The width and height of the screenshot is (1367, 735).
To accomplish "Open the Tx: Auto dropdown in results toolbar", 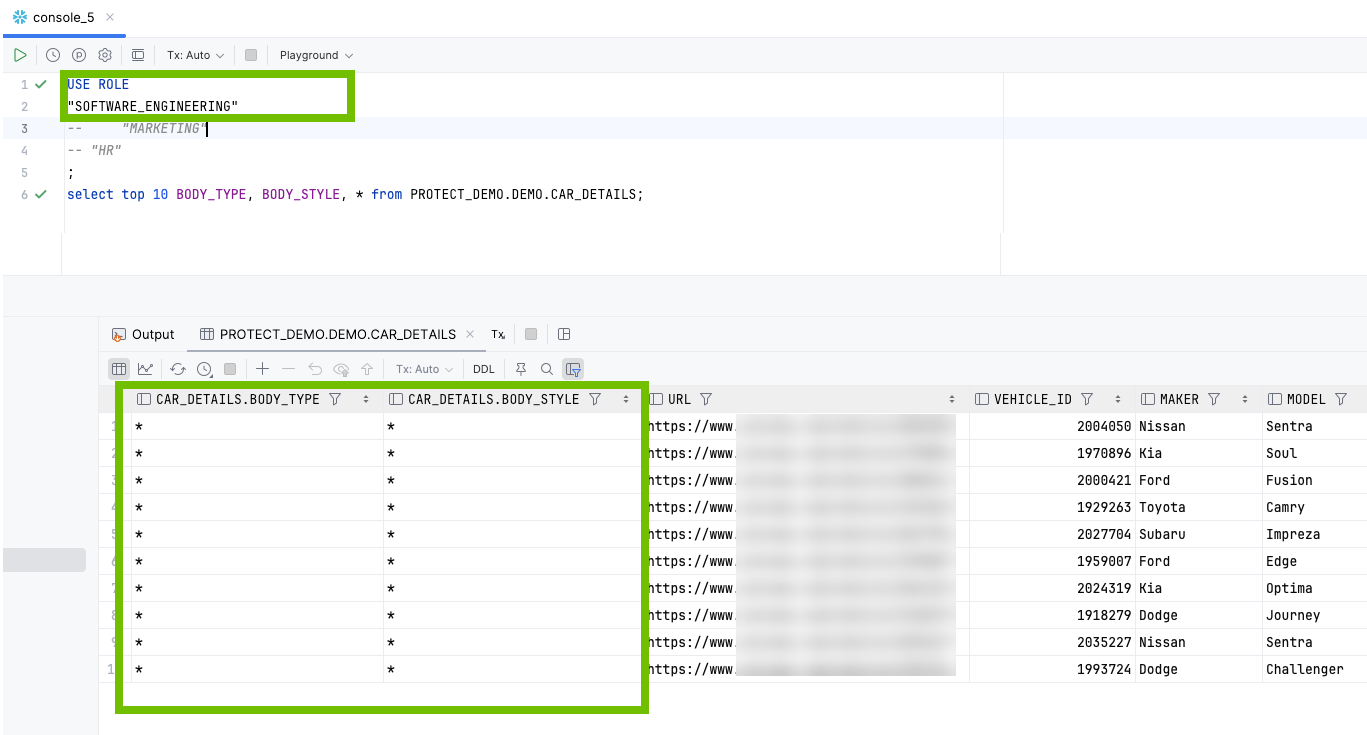I will tap(424, 369).
